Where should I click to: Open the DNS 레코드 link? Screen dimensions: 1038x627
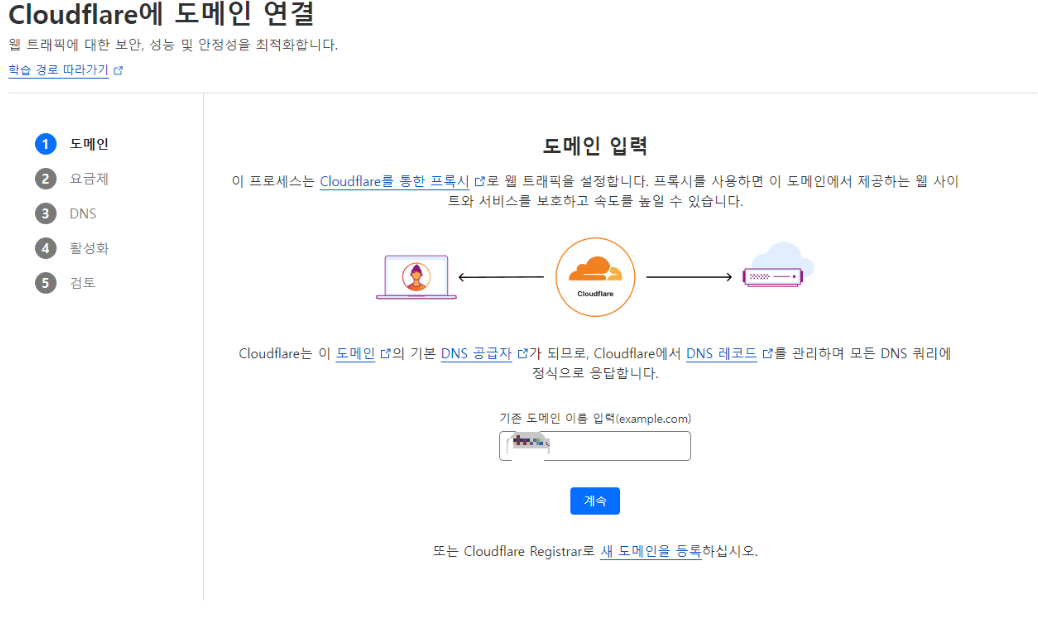(721, 354)
